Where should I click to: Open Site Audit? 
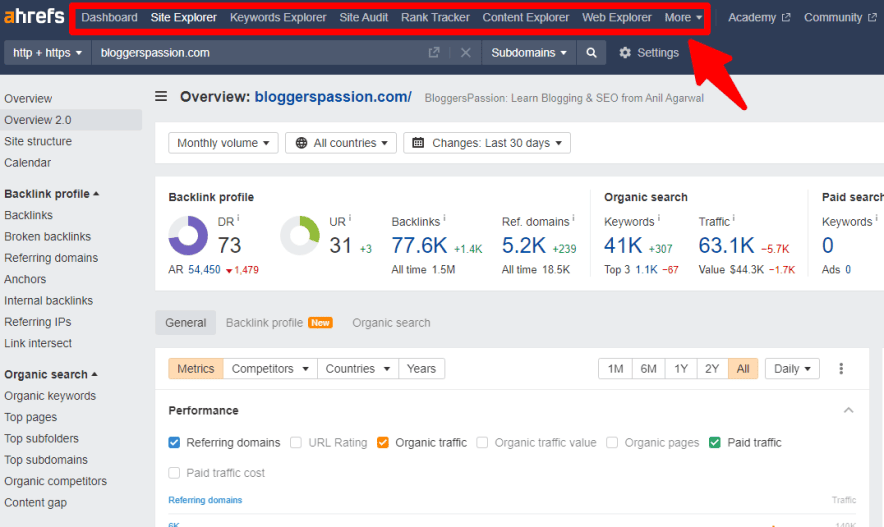(x=364, y=17)
